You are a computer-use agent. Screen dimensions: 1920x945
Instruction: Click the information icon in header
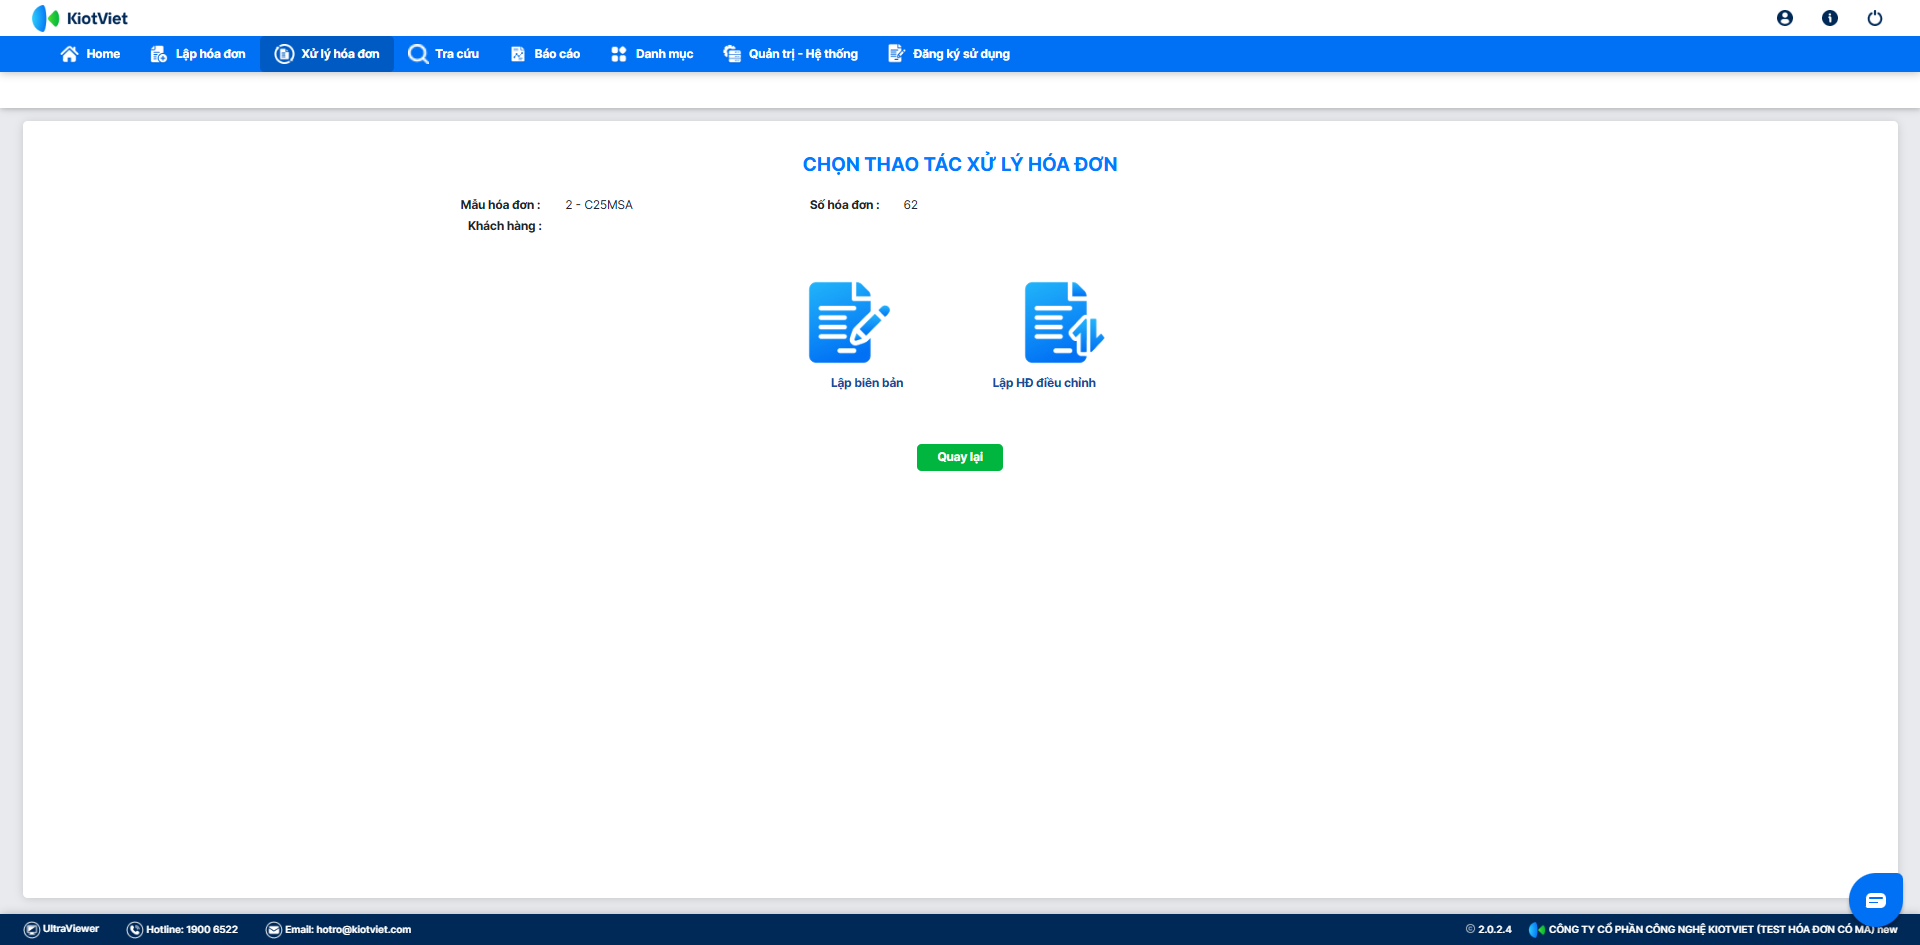click(1830, 18)
